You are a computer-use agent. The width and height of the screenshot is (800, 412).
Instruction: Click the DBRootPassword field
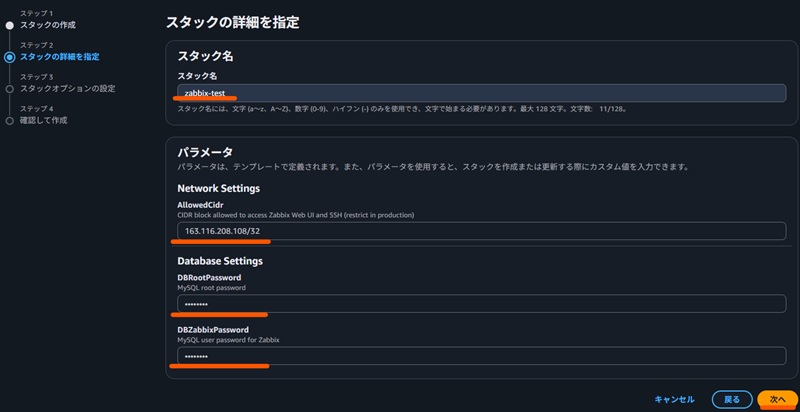pyautogui.click(x=482, y=304)
